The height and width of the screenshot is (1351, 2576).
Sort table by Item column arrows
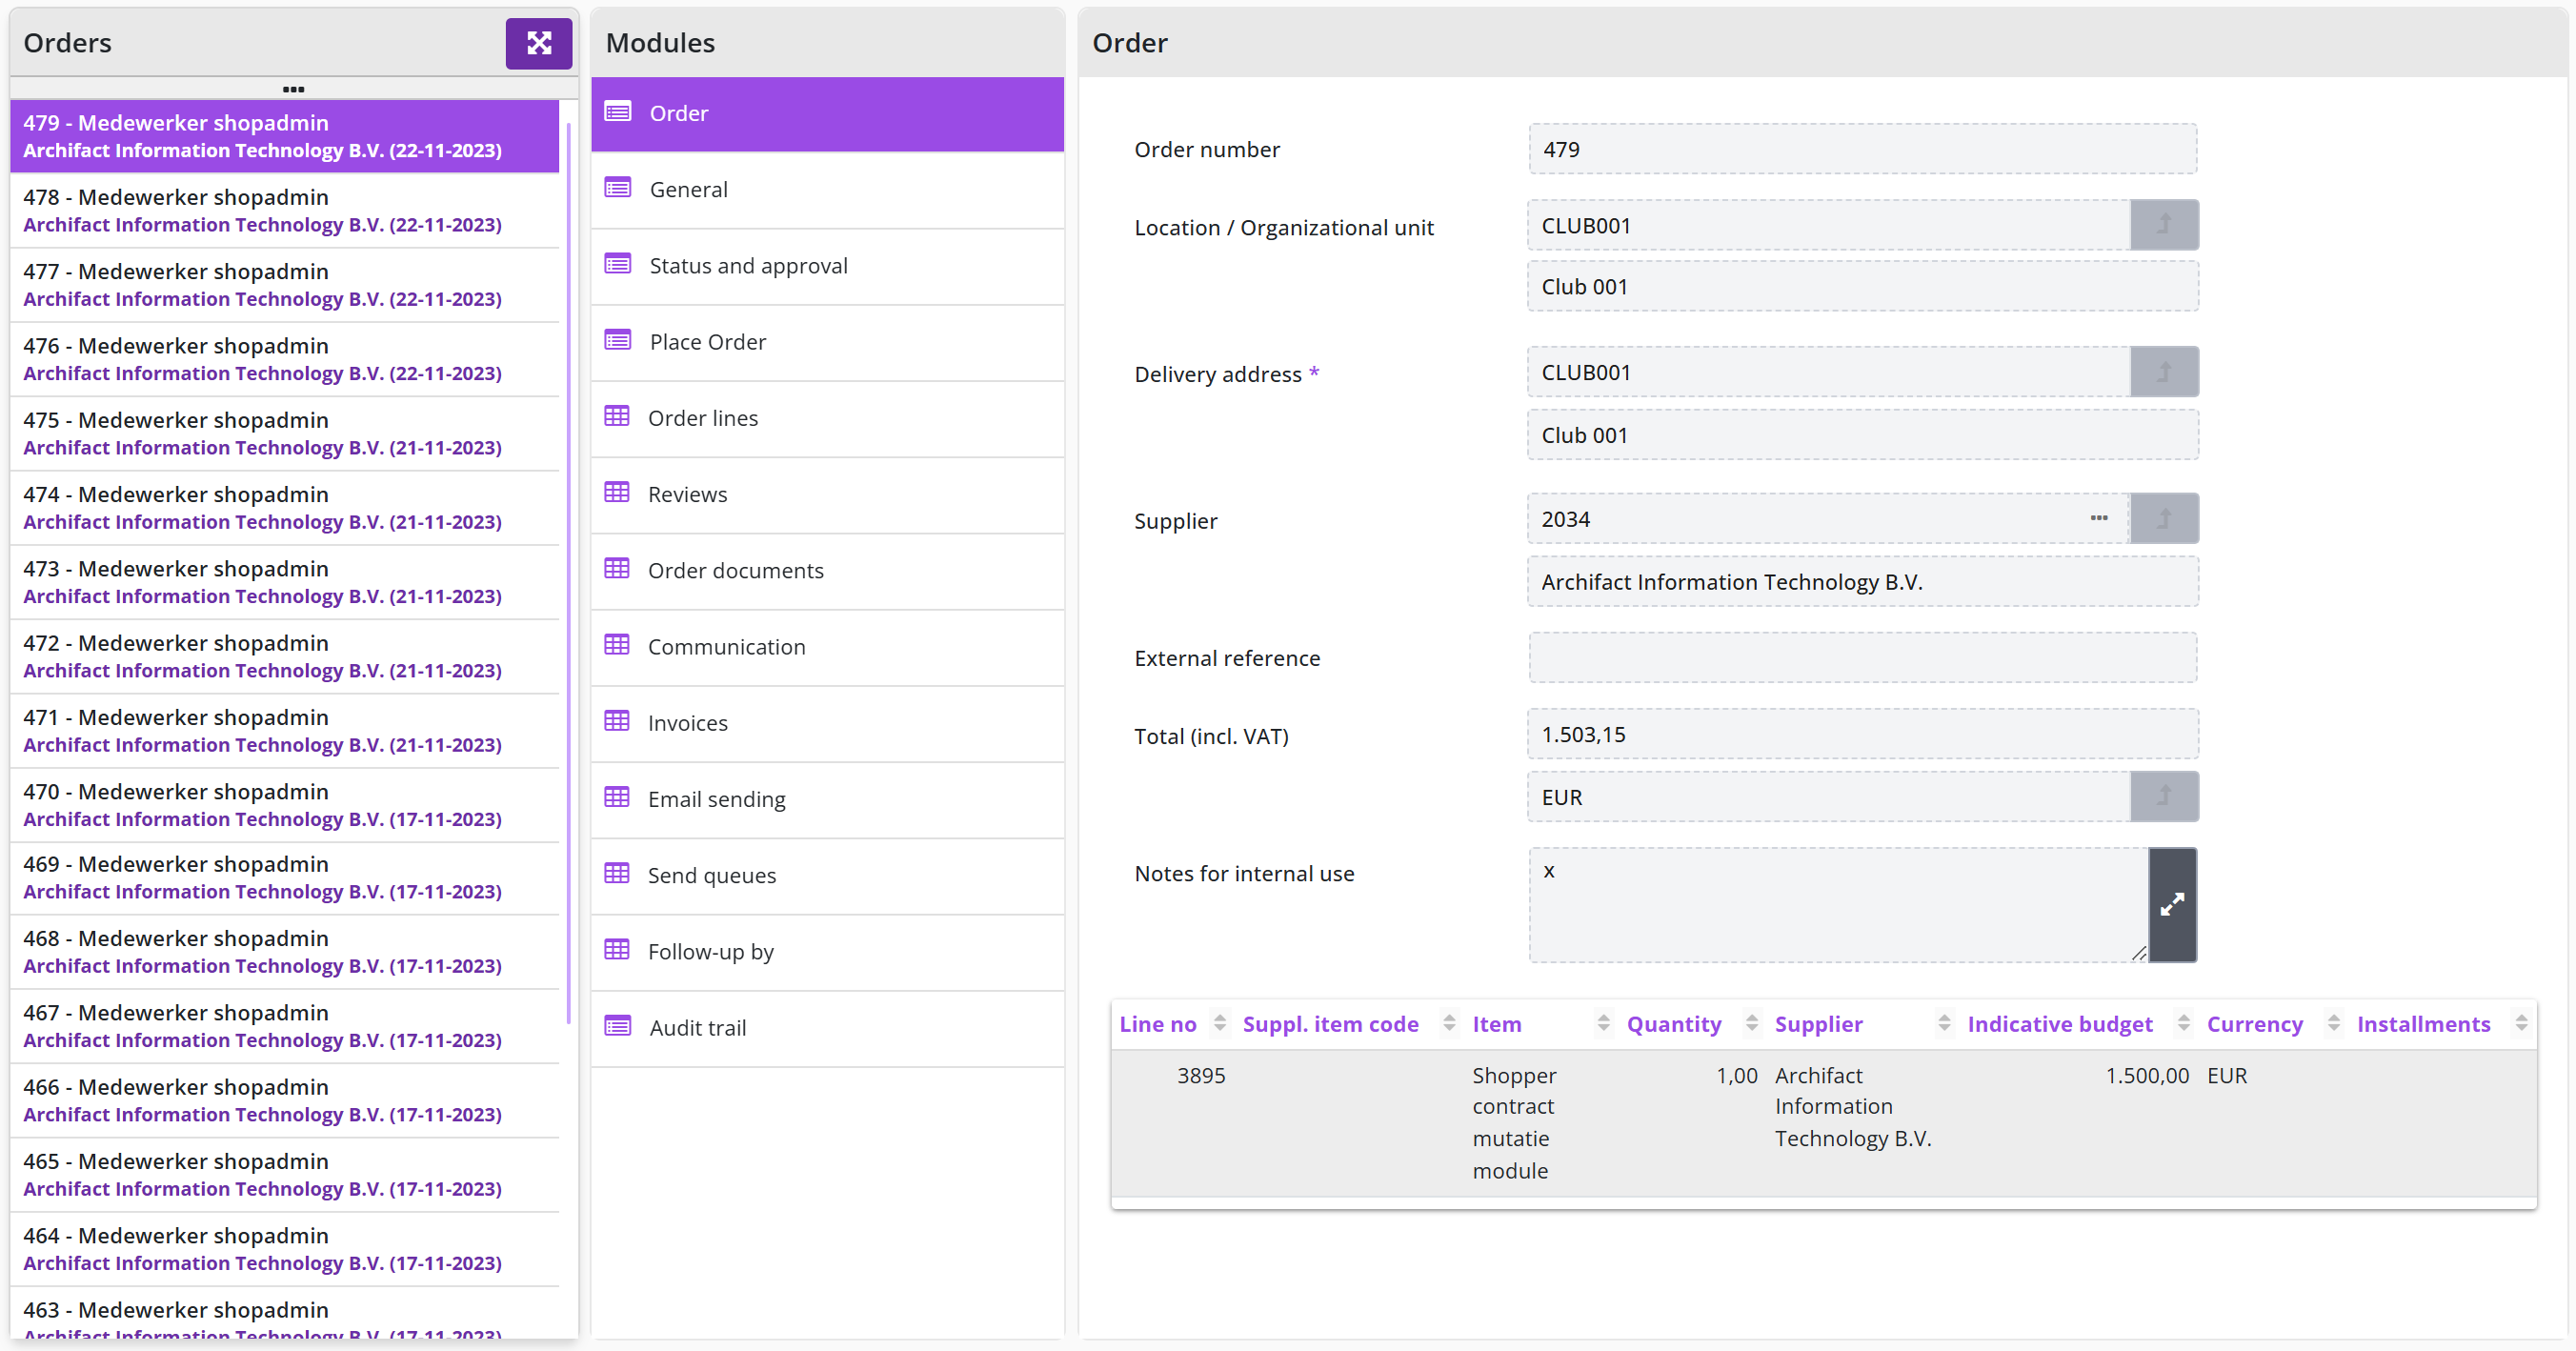pyautogui.click(x=1603, y=1023)
